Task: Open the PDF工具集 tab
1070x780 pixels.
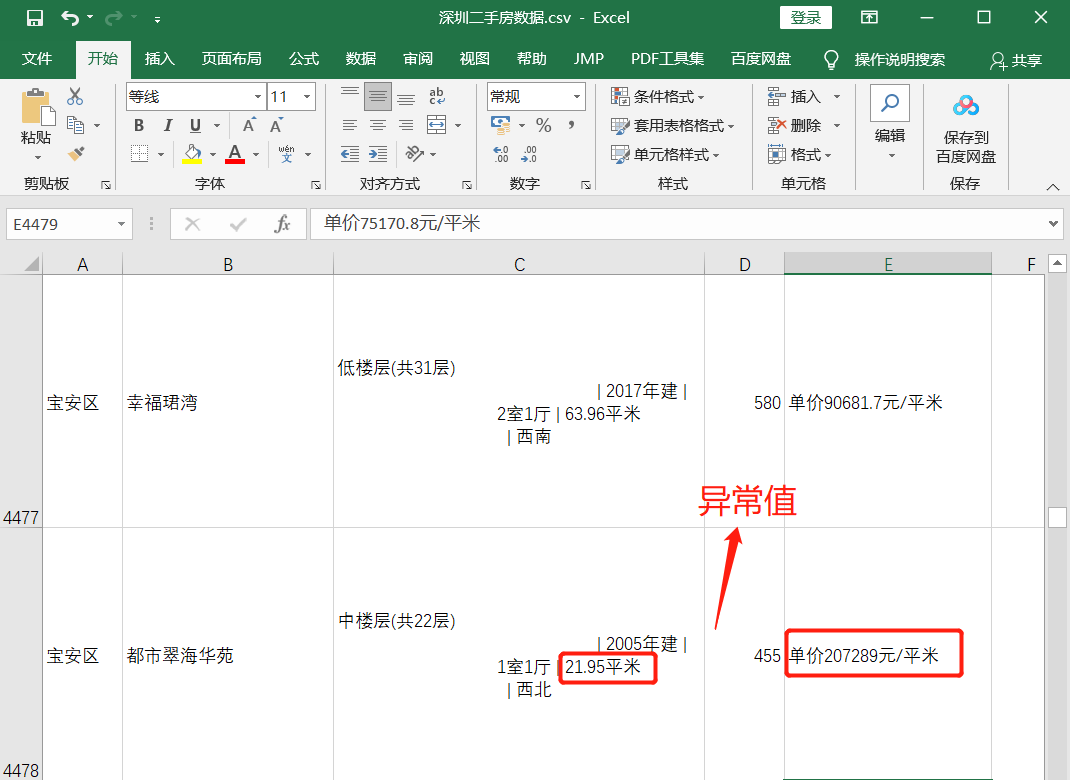Action: pos(666,58)
